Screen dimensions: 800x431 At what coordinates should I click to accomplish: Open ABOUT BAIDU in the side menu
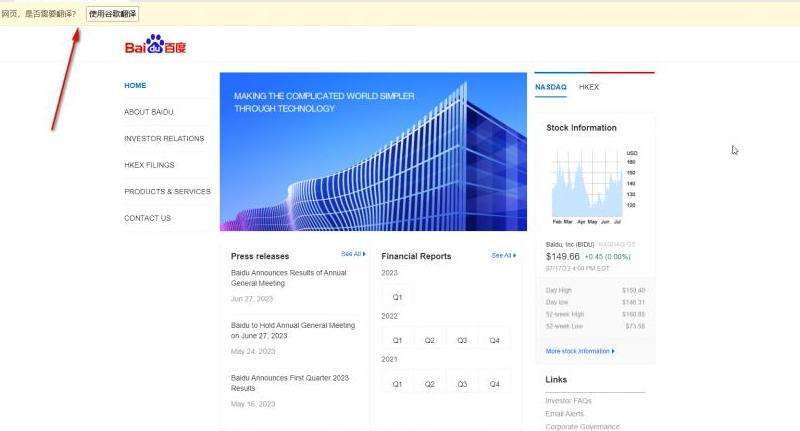(x=148, y=112)
